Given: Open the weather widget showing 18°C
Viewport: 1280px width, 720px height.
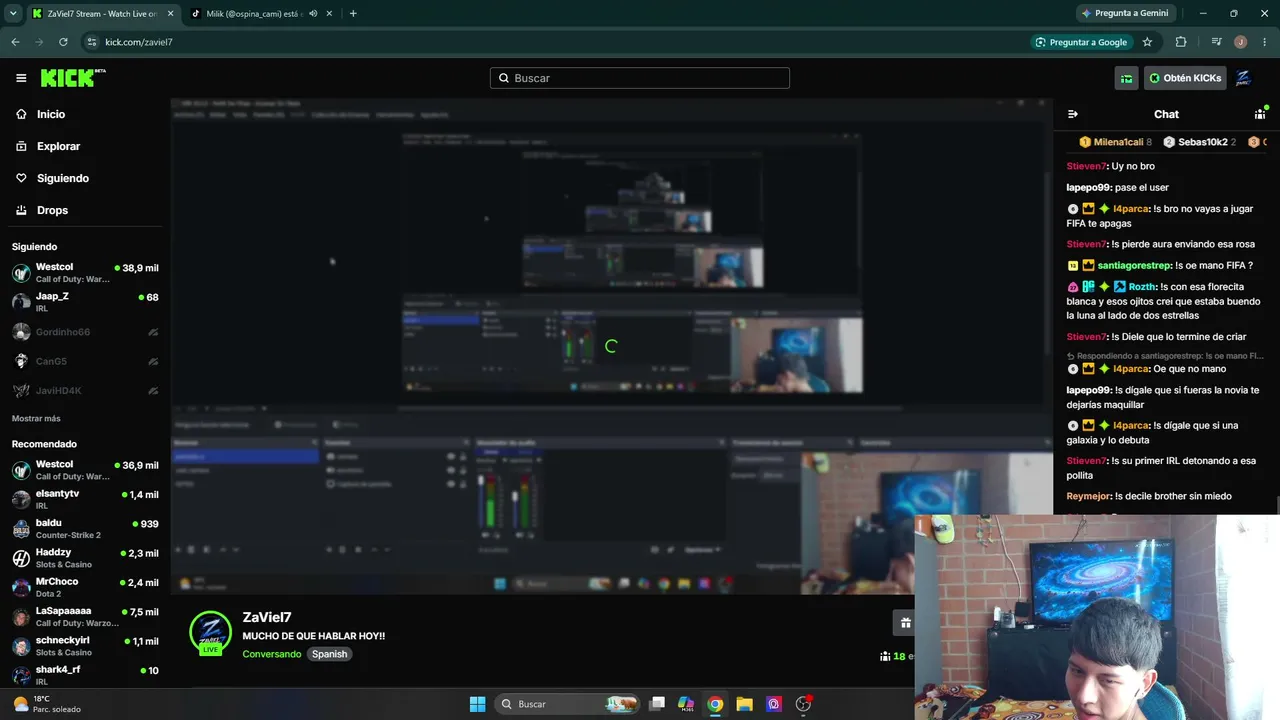Looking at the screenshot, I should (x=46, y=704).
